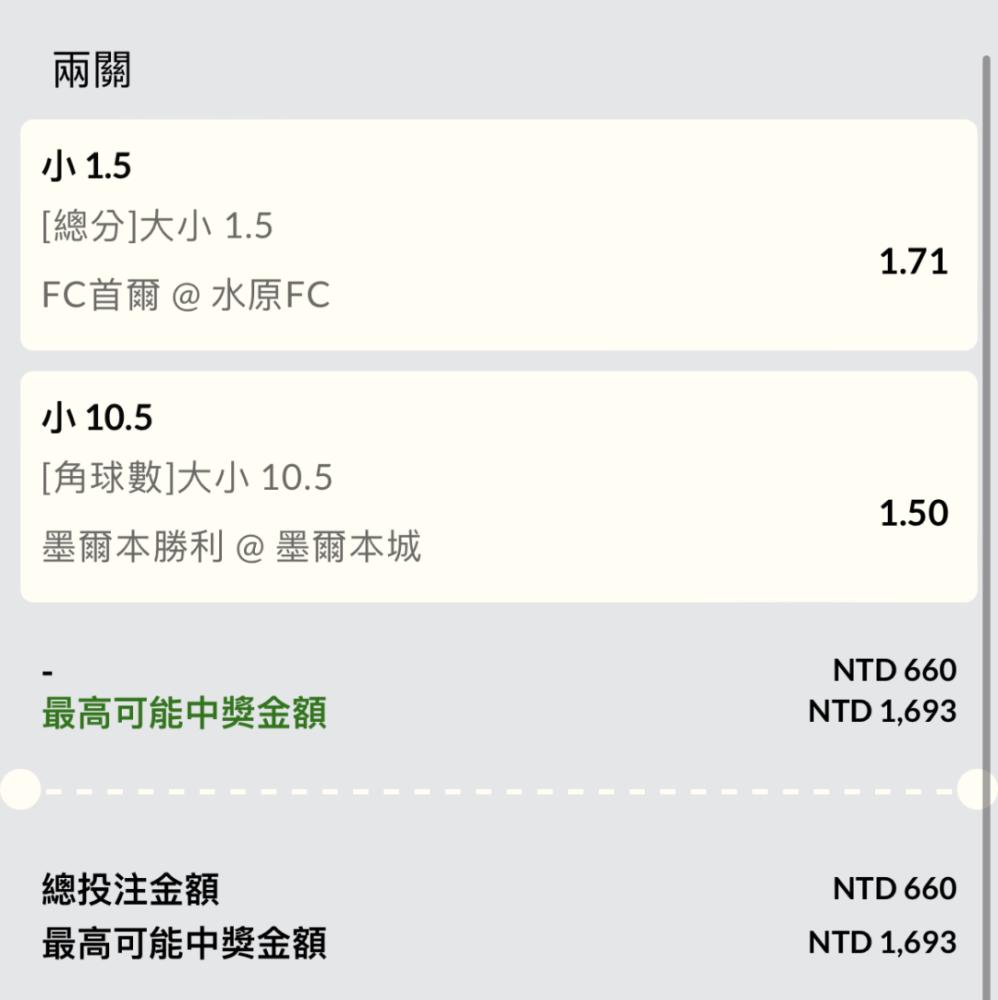Open the 墨爾本勝利 @ 墨爾本城 match
Screen dimensions: 998x1000
[231, 547]
